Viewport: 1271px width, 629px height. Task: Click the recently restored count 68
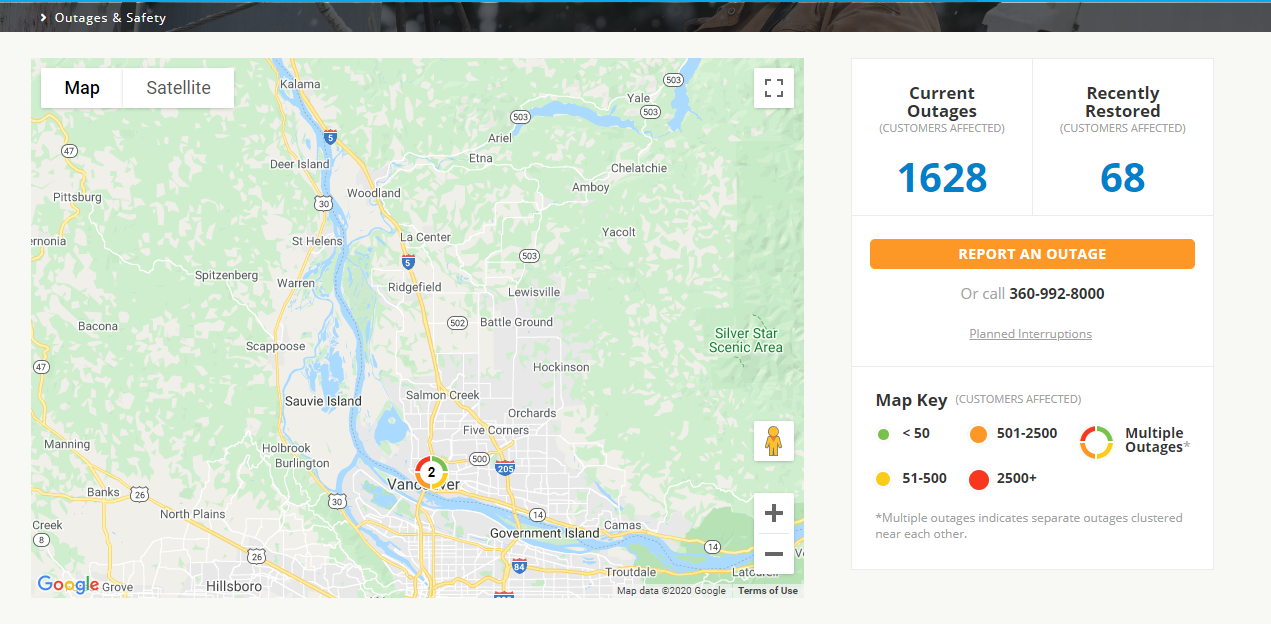click(x=1122, y=178)
